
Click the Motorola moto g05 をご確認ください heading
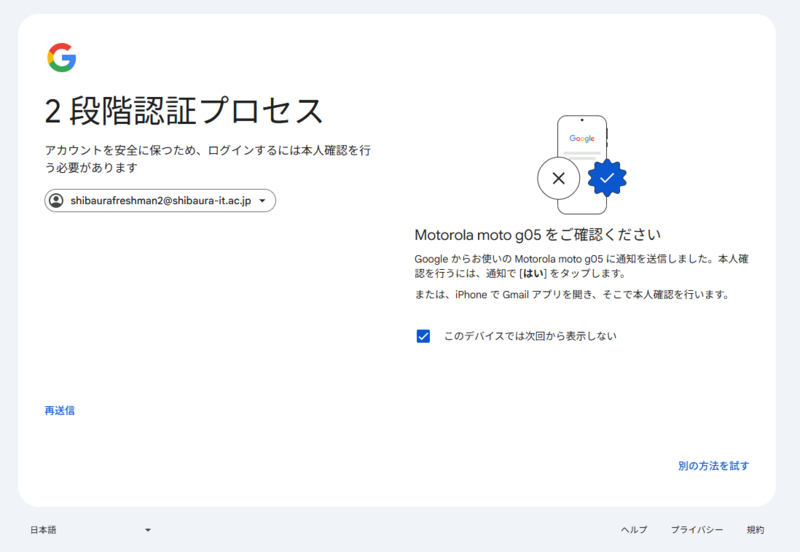coord(538,235)
